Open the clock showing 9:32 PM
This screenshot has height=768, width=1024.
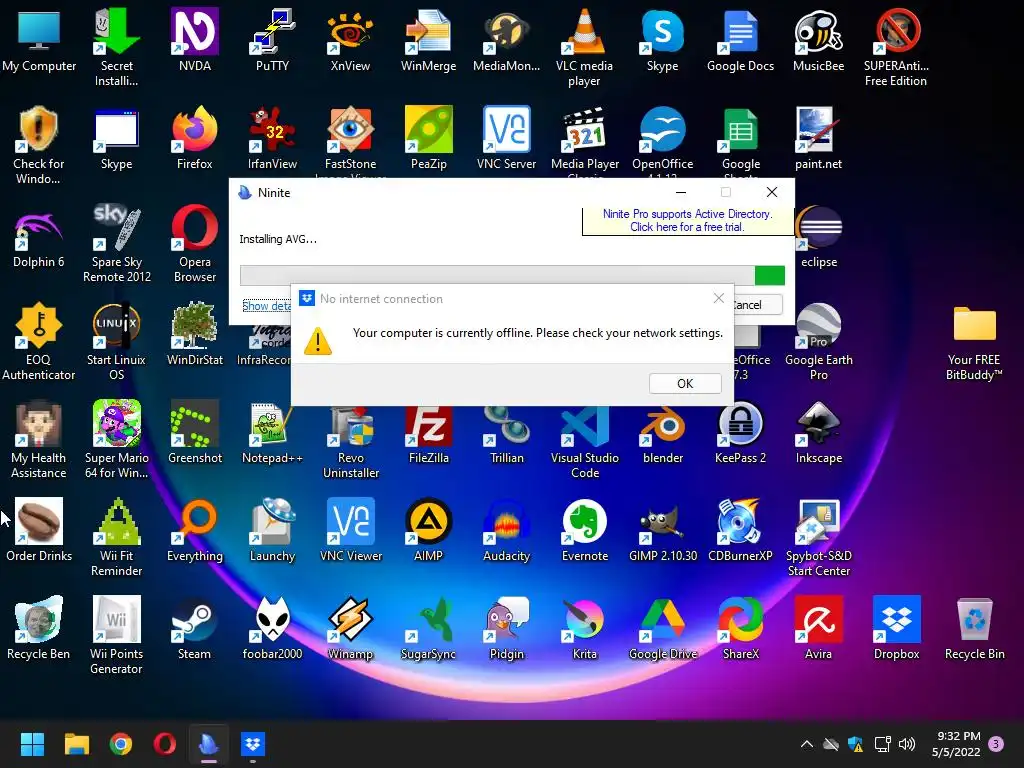(x=955, y=744)
